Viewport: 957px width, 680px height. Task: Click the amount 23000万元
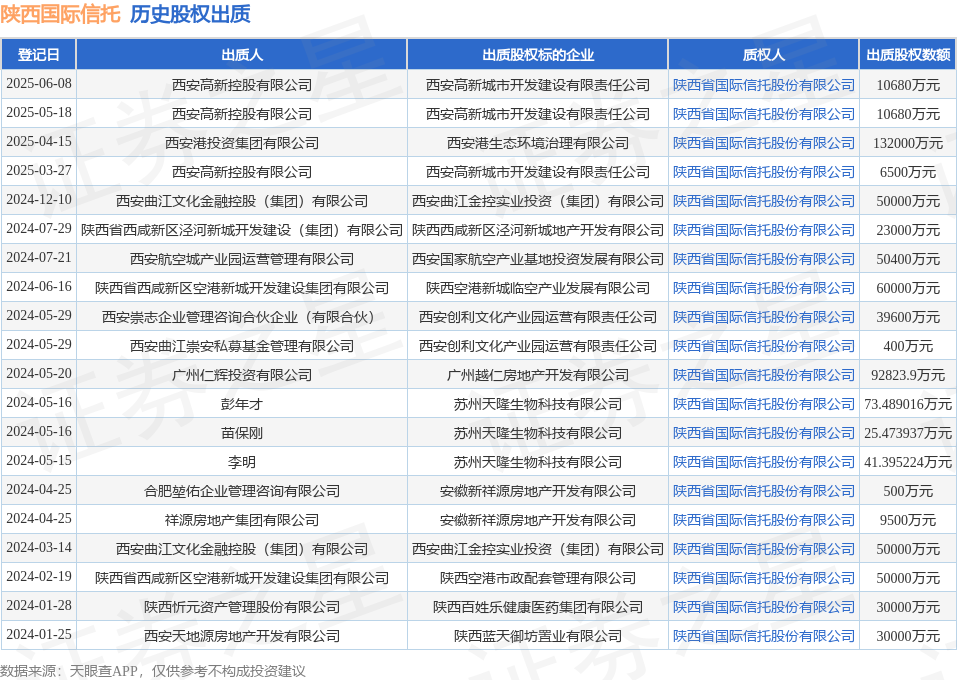pos(908,230)
